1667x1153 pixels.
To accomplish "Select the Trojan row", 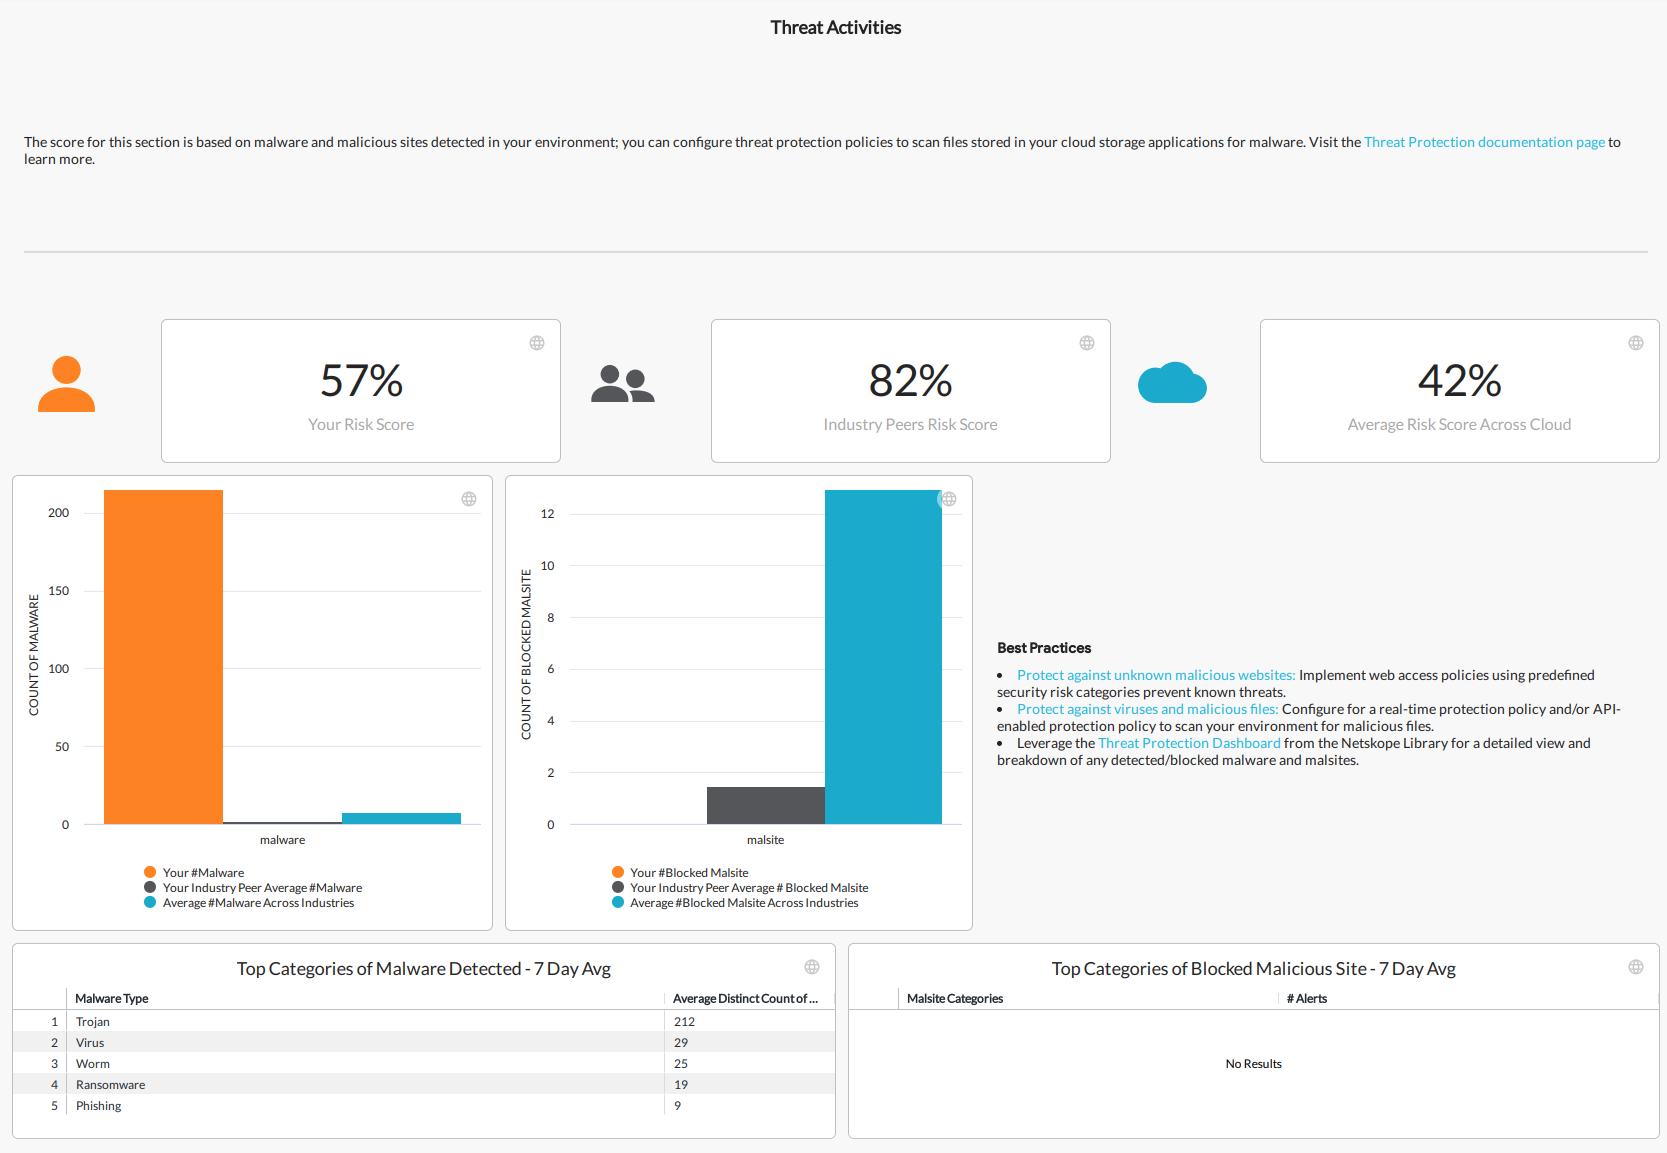I will tap(424, 1021).
